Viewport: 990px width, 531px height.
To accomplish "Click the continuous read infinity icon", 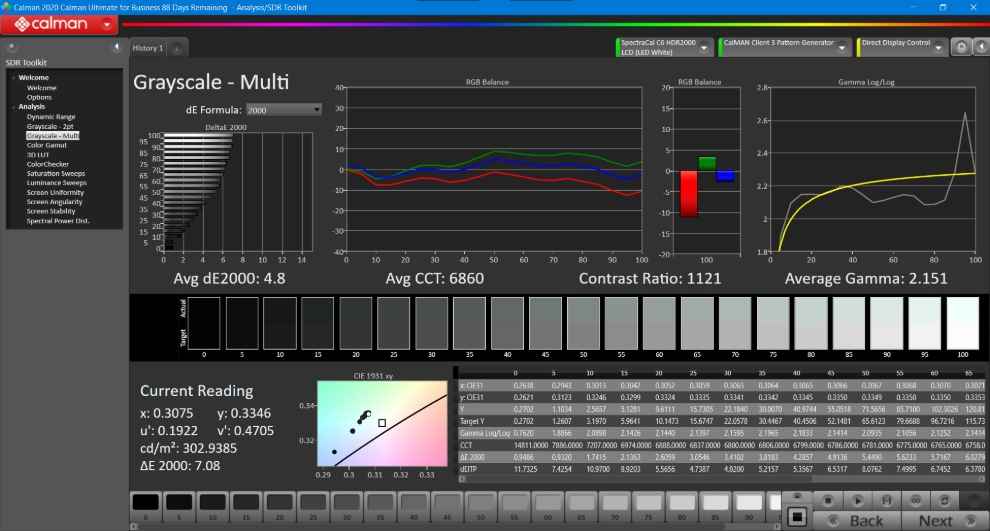I will (915, 500).
